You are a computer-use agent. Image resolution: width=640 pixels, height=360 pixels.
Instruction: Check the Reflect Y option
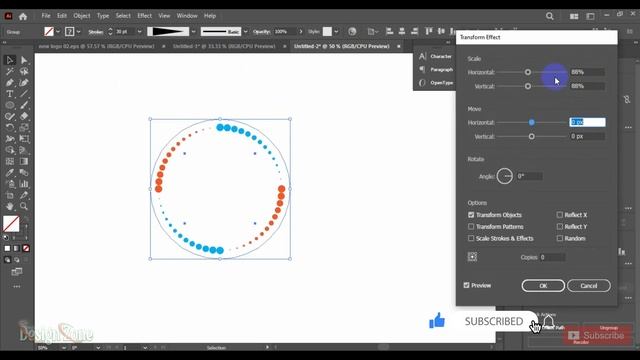pyautogui.click(x=560, y=226)
